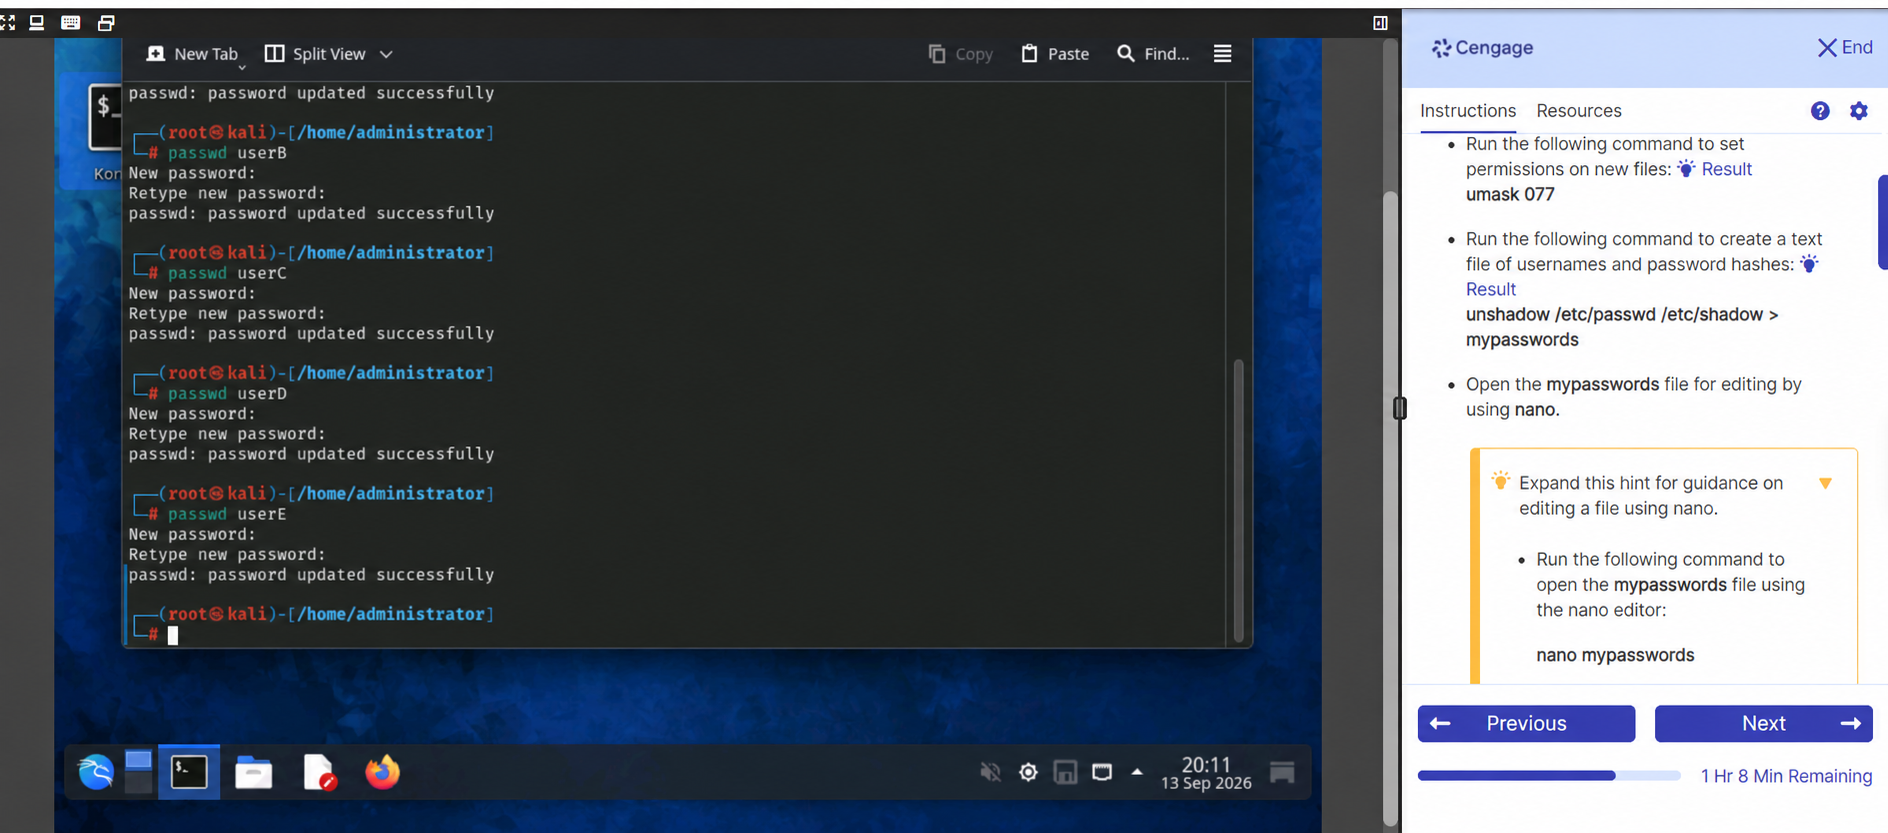The width and height of the screenshot is (1888, 833).
Task: Expand the Split View dropdown arrow
Action: (x=386, y=54)
